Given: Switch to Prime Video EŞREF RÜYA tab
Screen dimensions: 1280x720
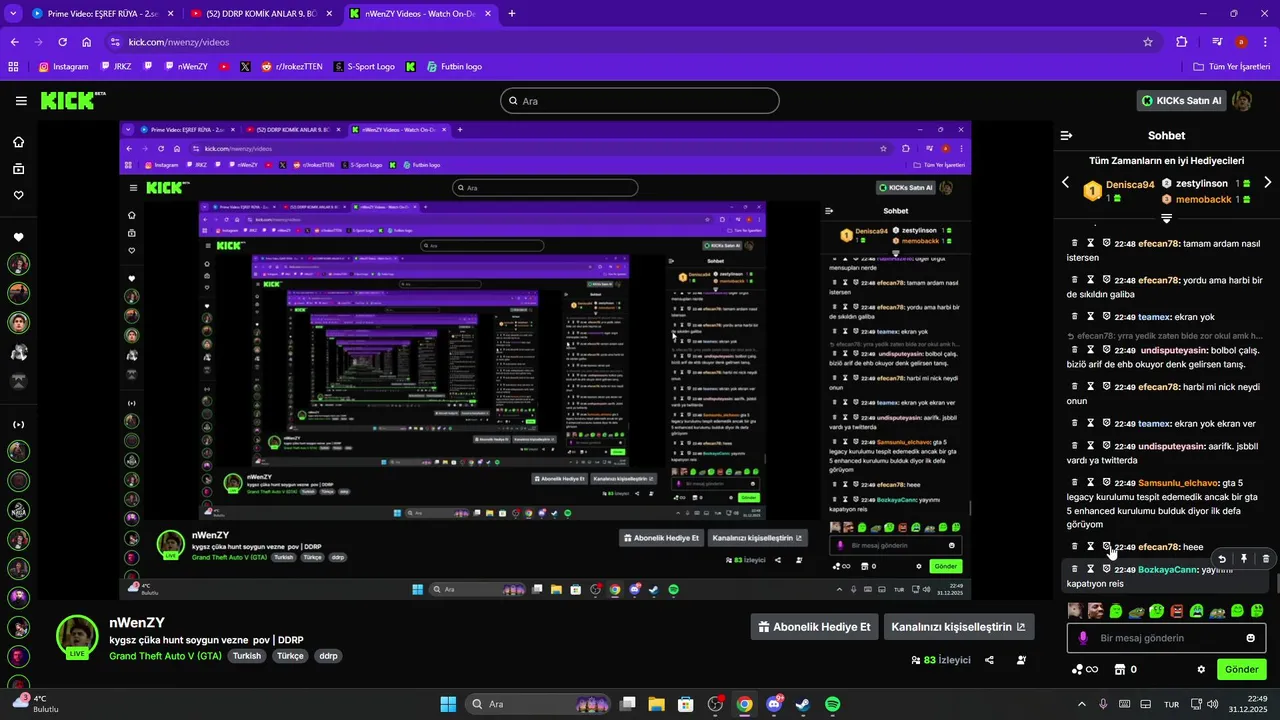Looking at the screenshot, I should tap(103, 14).
